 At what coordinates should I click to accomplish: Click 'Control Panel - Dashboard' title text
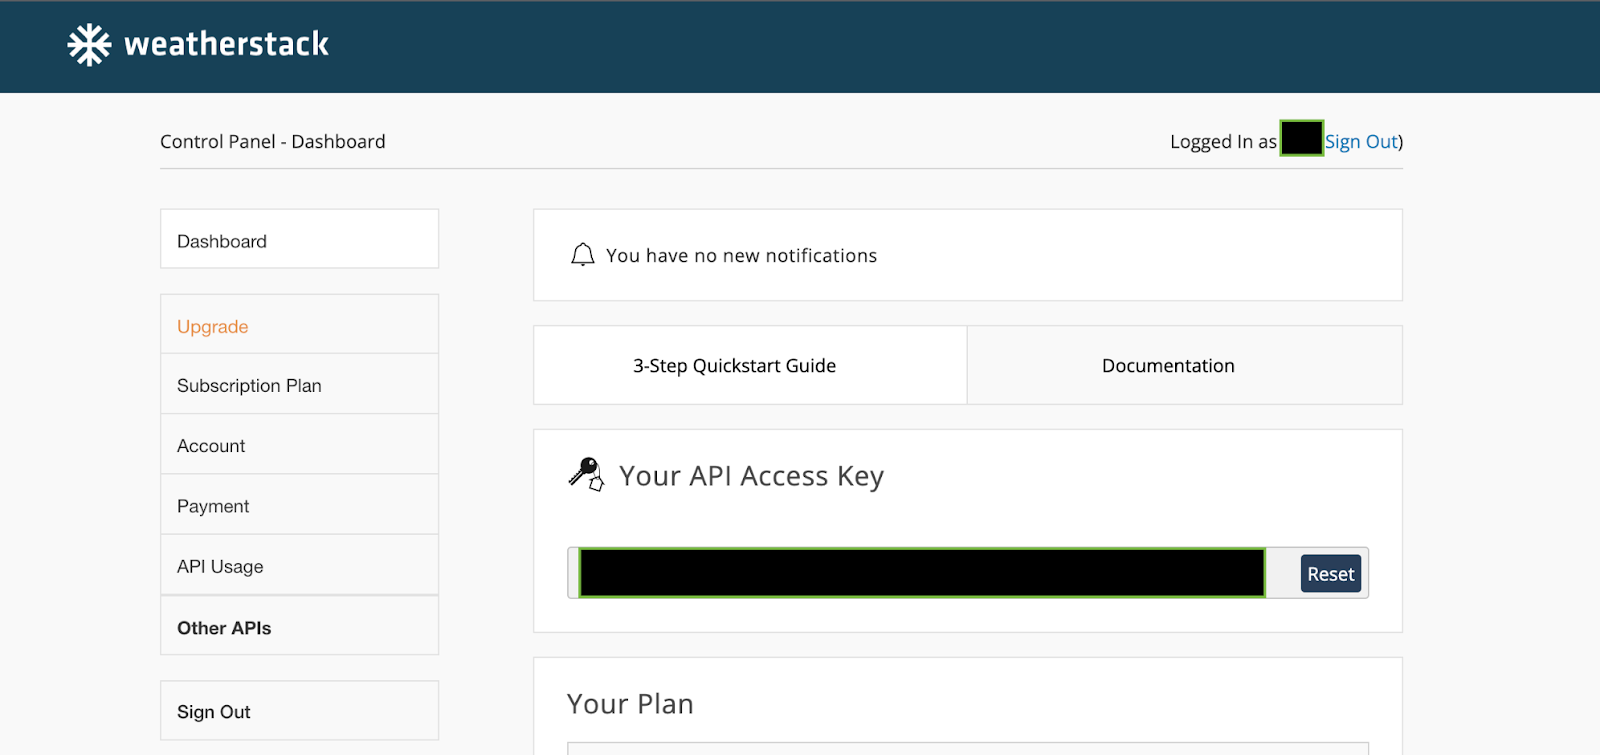[x=273, y=141]
